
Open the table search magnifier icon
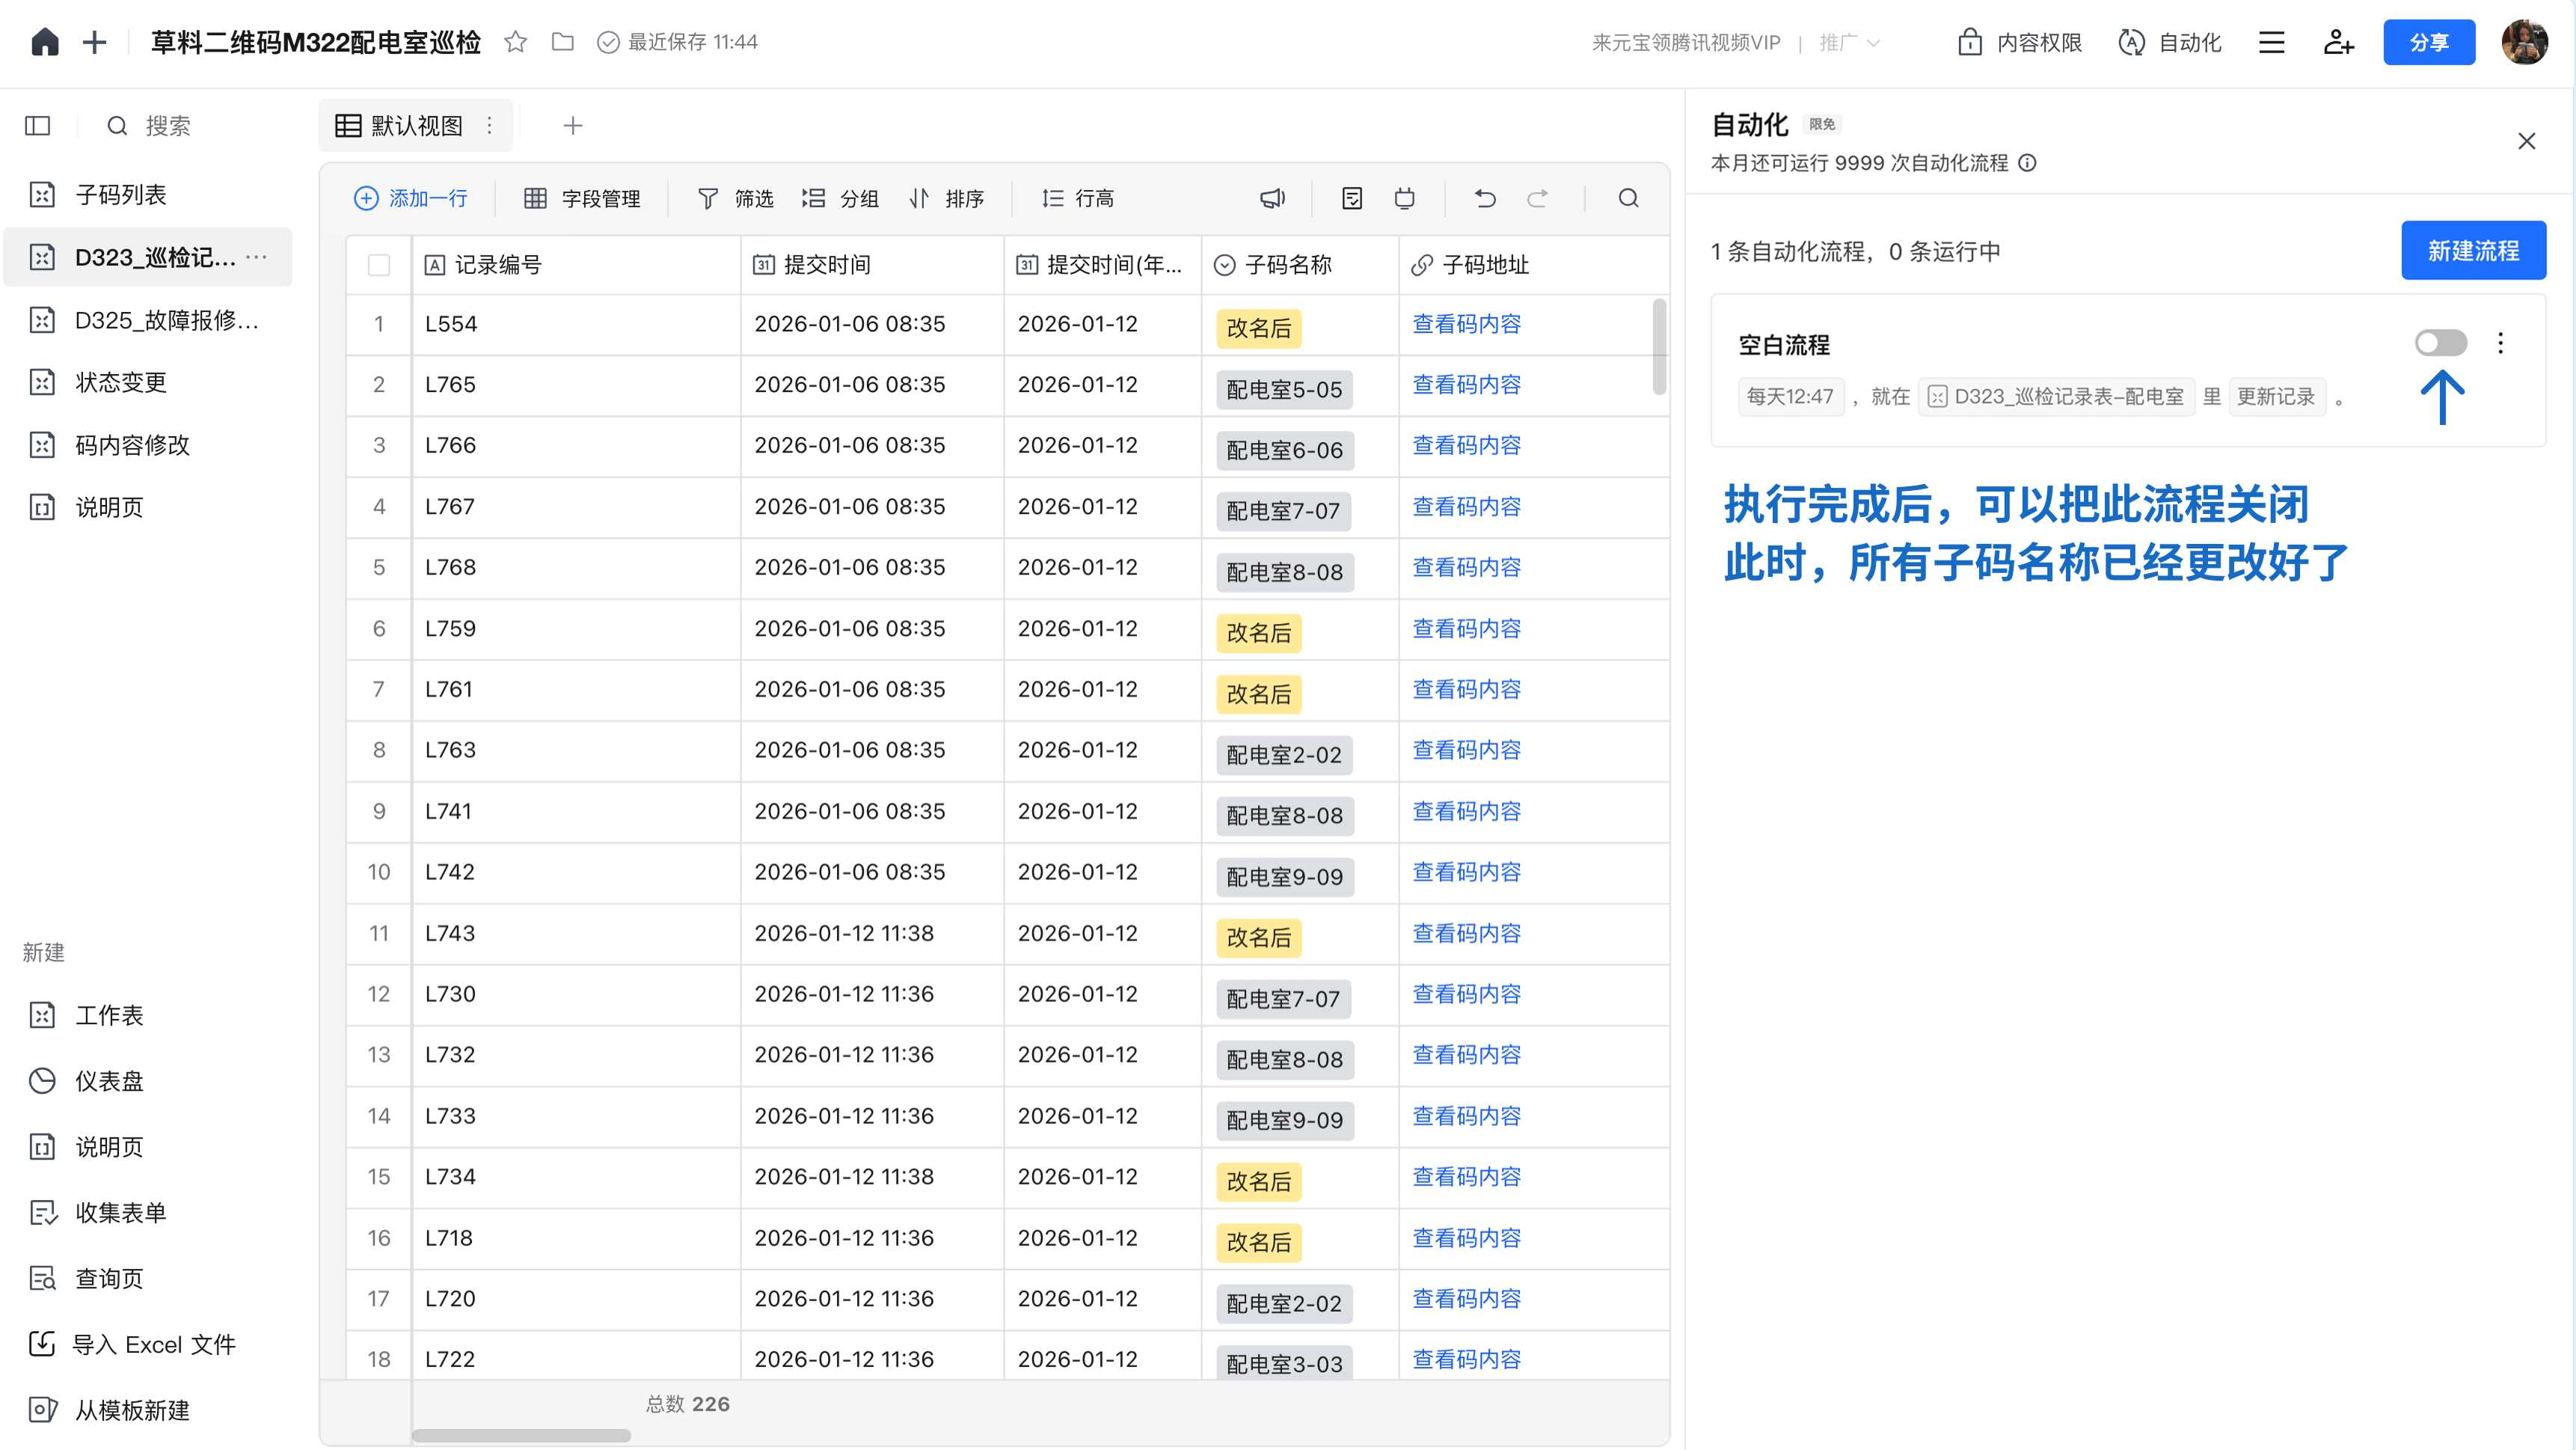(x=1628, y=198)
